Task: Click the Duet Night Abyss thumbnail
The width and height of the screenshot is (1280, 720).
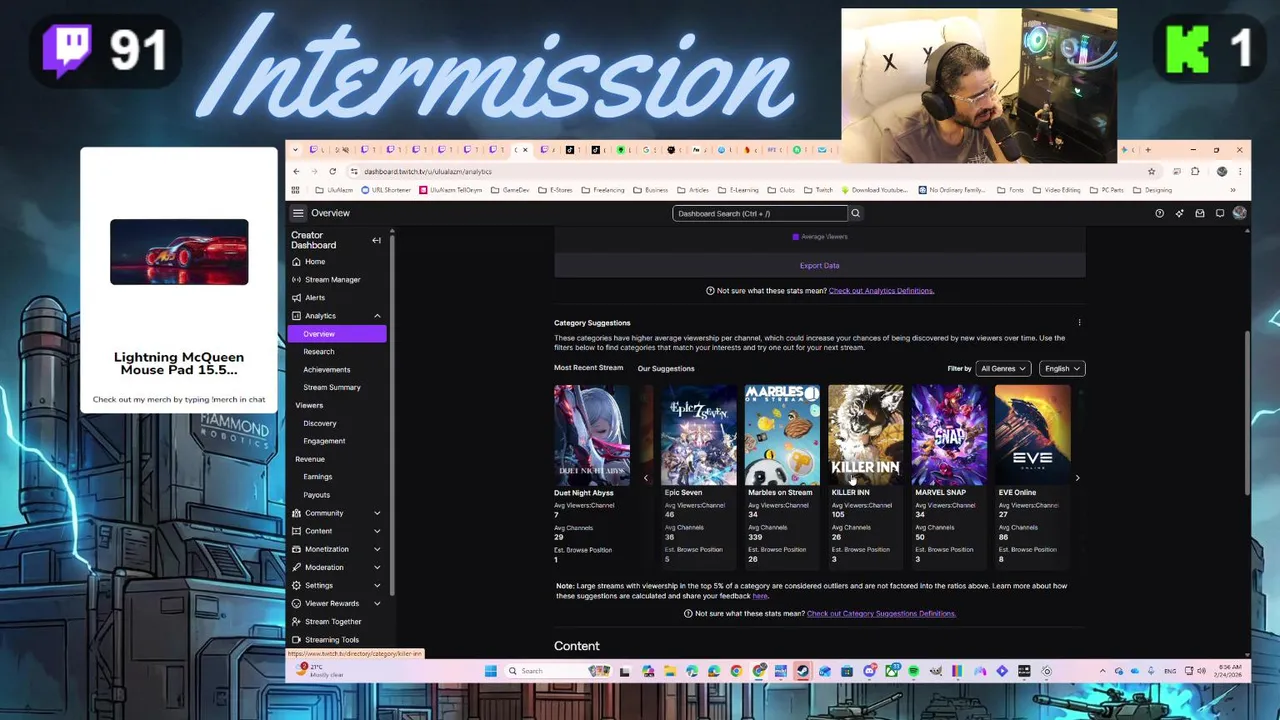Action: click(592, 435)
